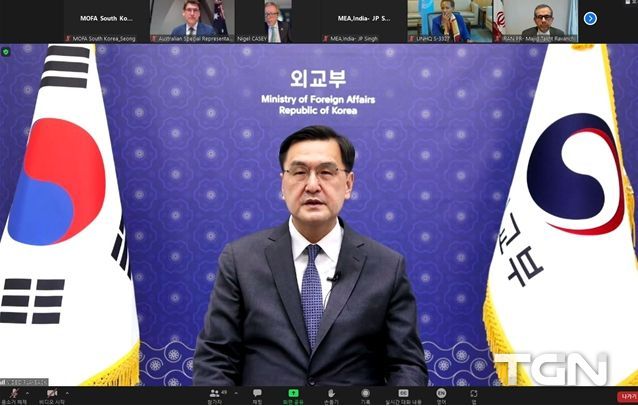Unmute the microphone in the toolbar

tap(15, 393)
